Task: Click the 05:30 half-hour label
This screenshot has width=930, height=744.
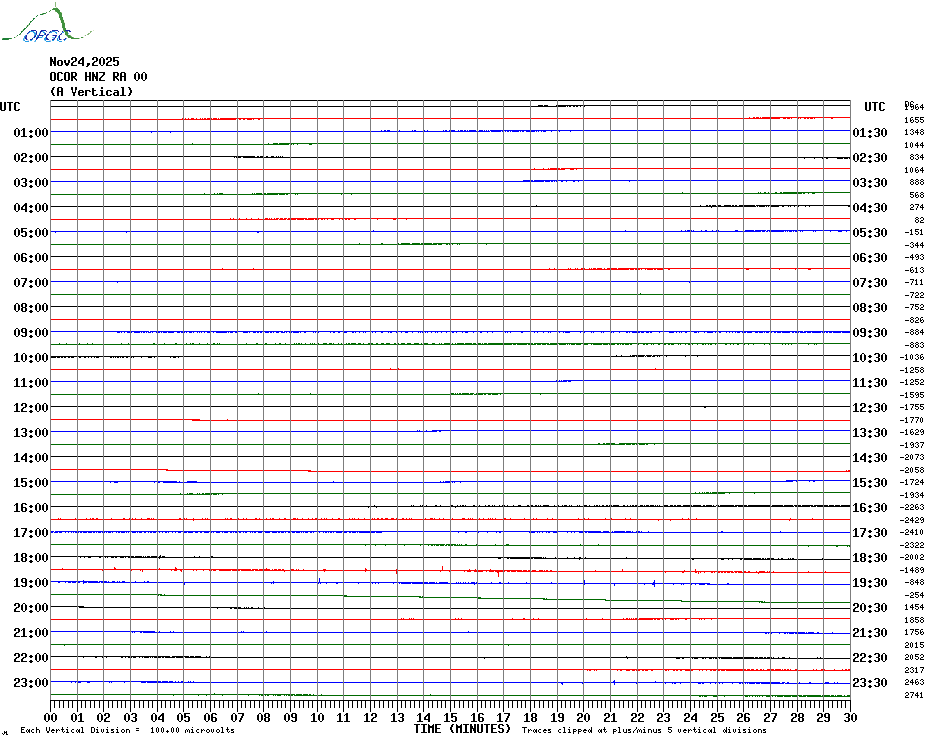Action: [x=870, y=233]
